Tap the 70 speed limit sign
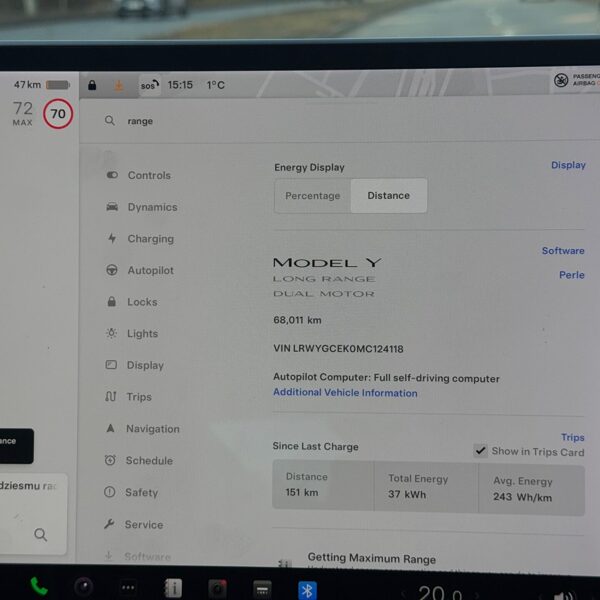Screen dimensions: 600x600 (x=58, y=114)
